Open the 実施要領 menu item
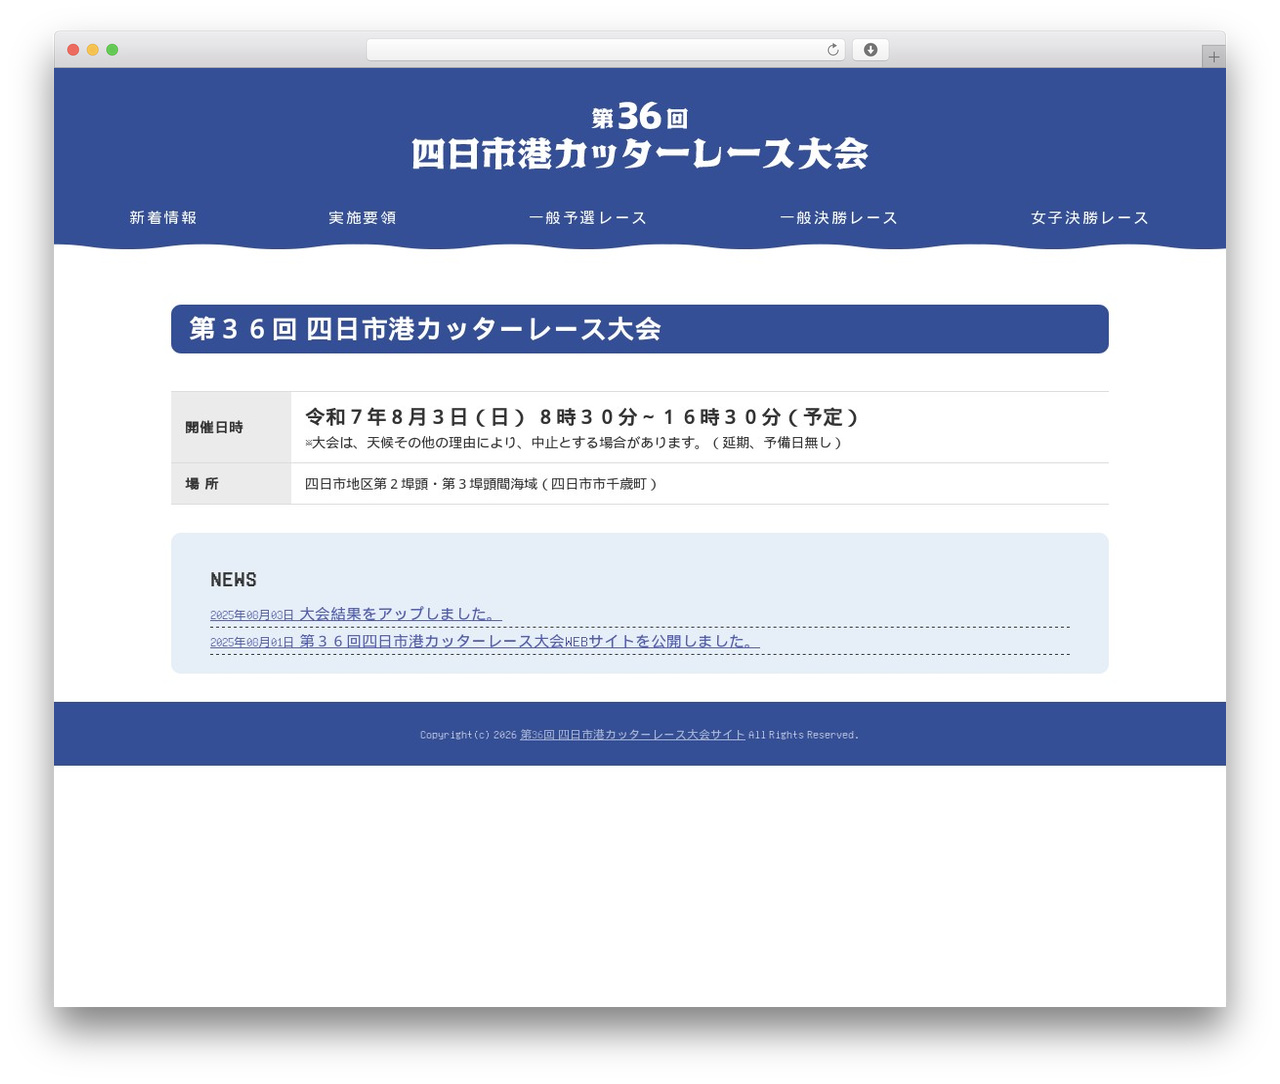Screen dimensions: 1280x1084 tap(362, 218)
